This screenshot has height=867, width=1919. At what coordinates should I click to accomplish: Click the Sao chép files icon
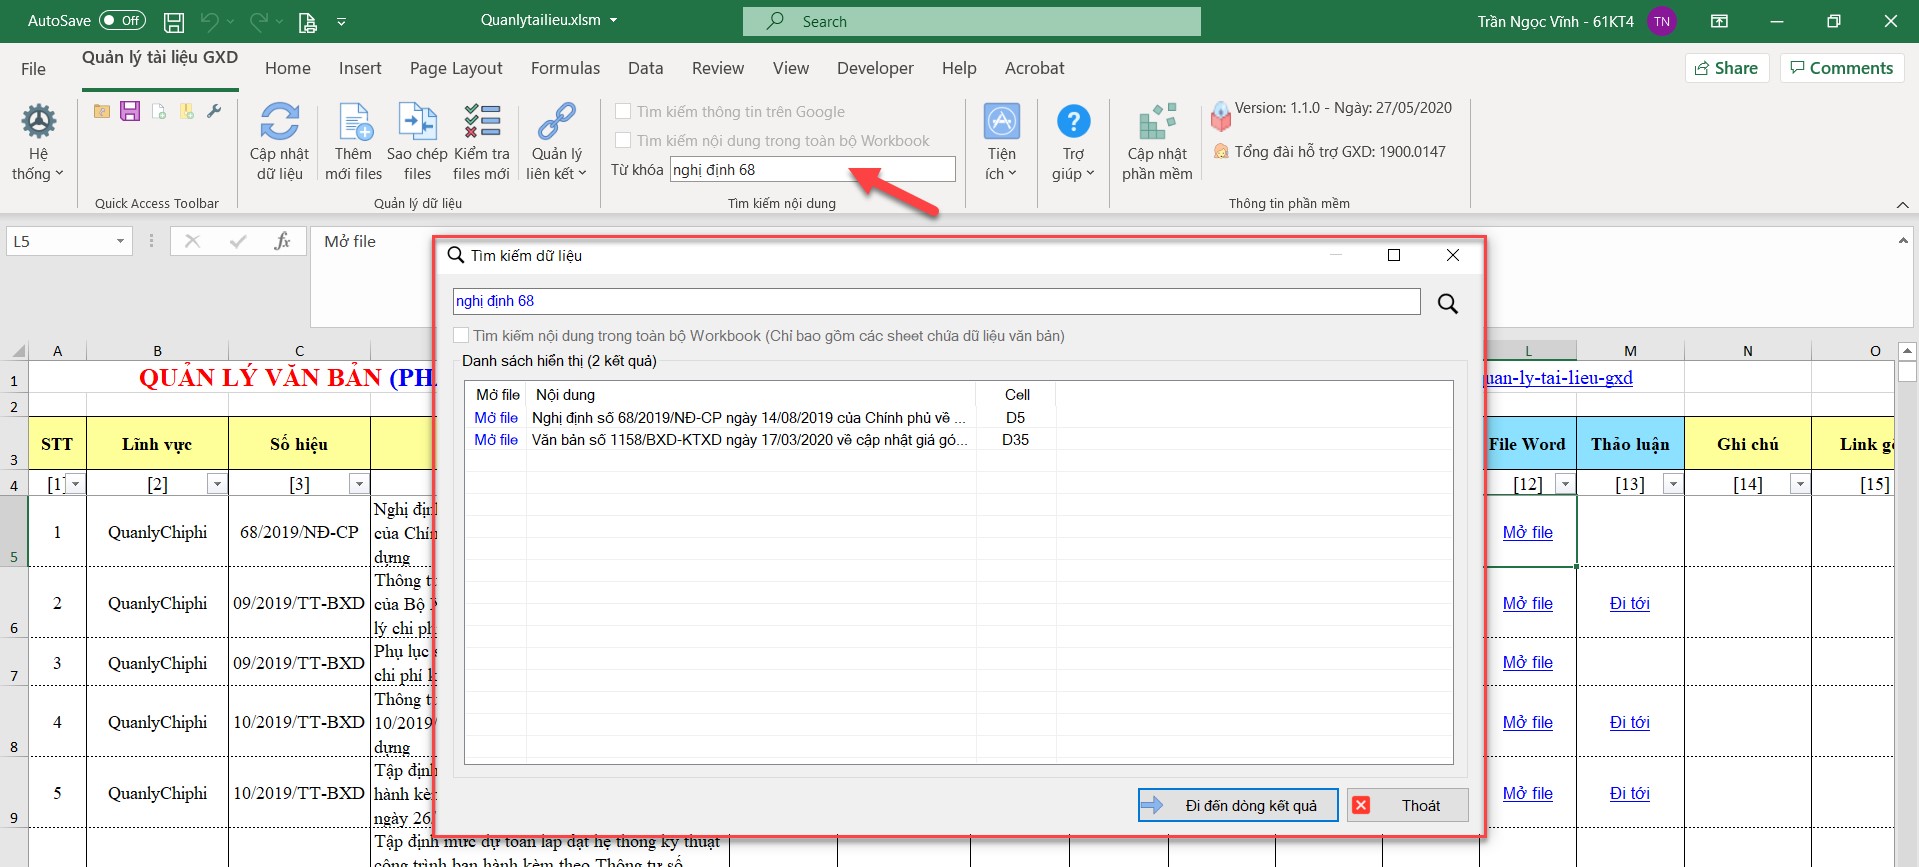tap(417, 123)
